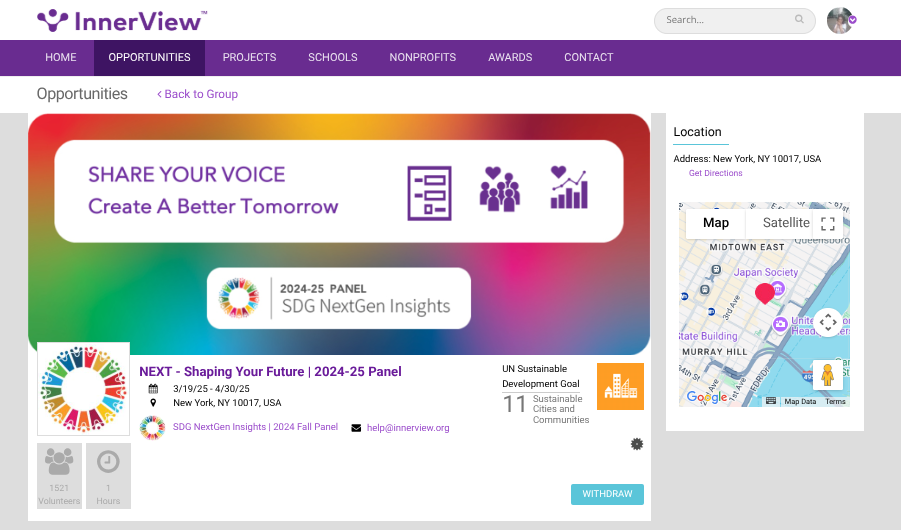Click the Japan Society map label
This screenshot has height=530, width=901.
765,272
